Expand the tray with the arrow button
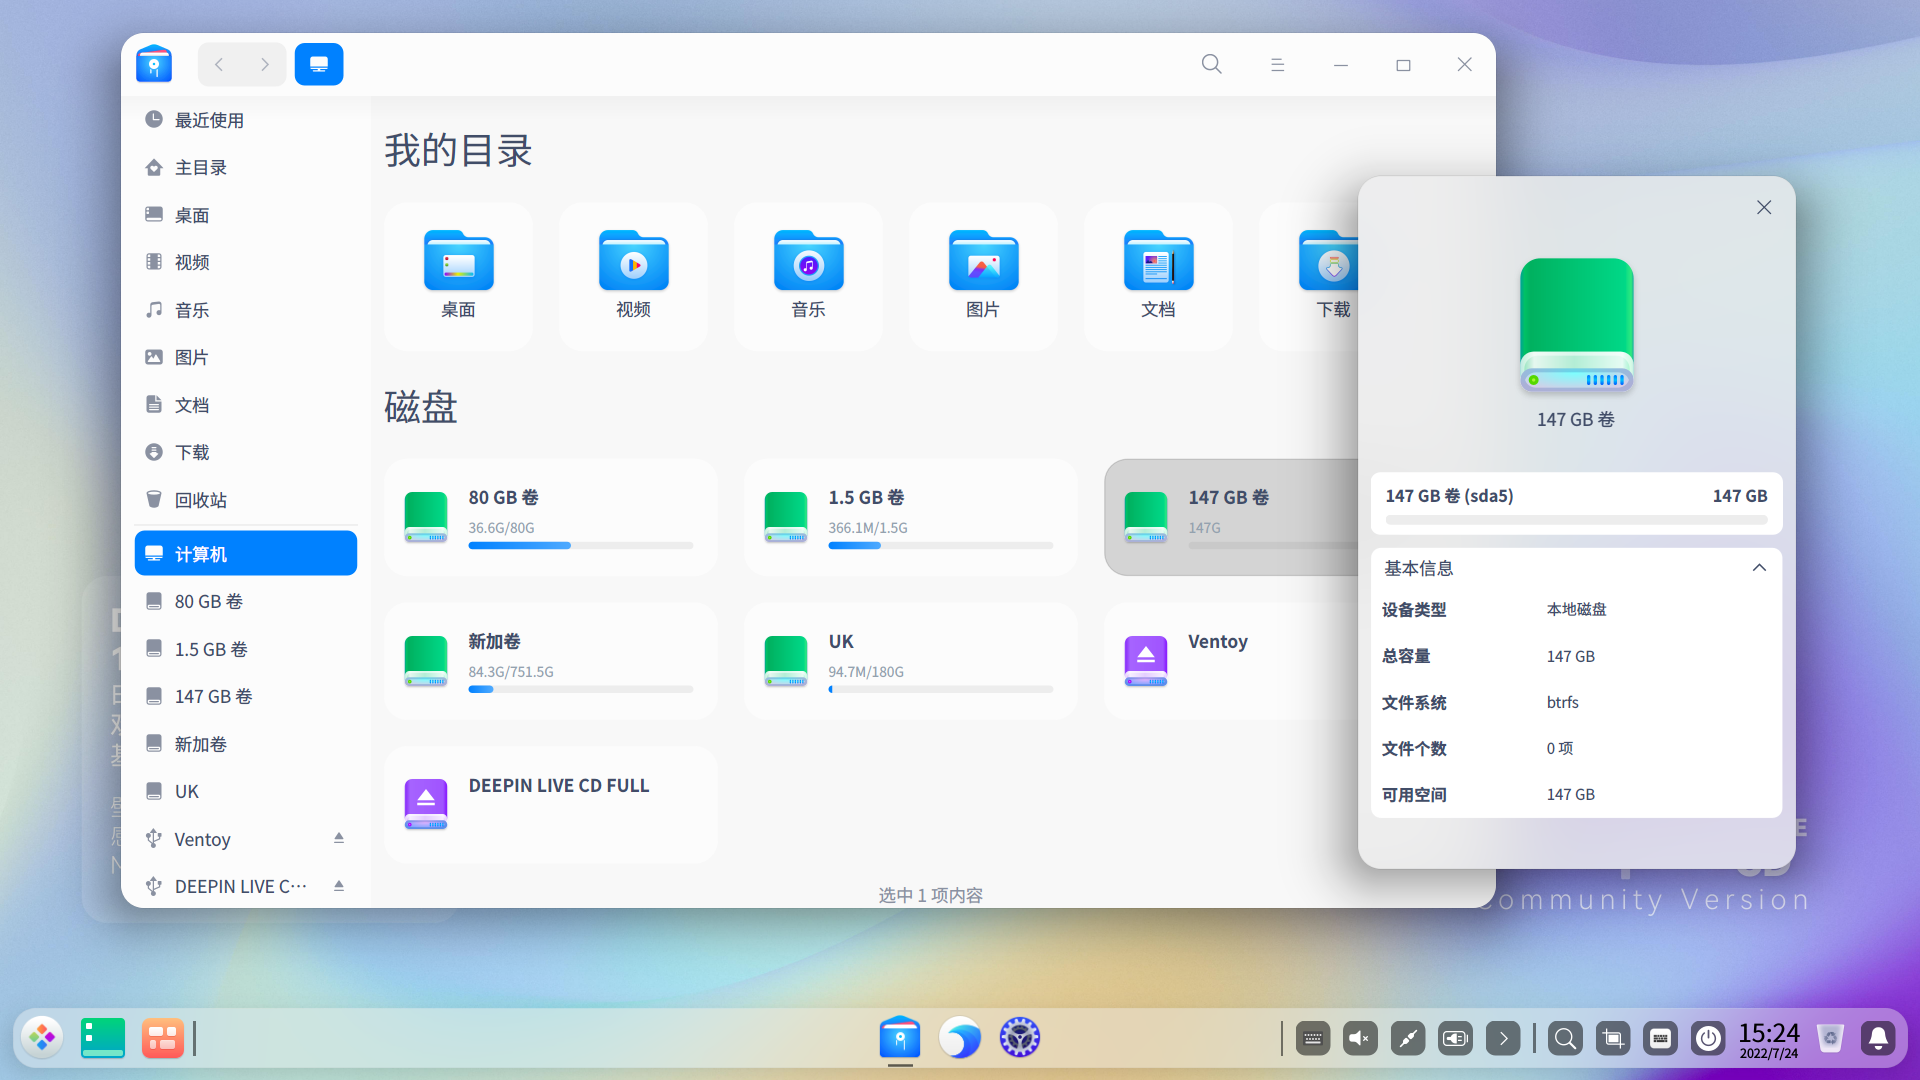Viewport: 1920px width, 1080px height. coord(1503,1038)
